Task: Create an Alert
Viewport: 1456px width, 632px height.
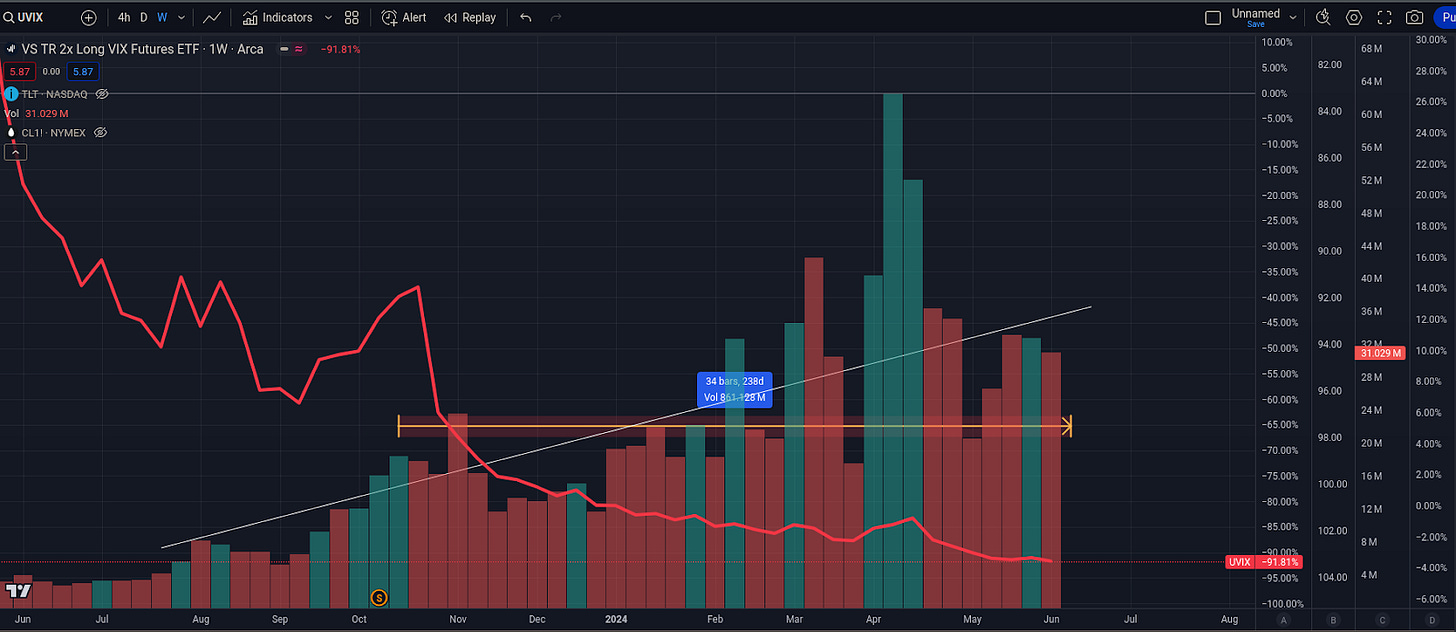Action: [404, 17]
